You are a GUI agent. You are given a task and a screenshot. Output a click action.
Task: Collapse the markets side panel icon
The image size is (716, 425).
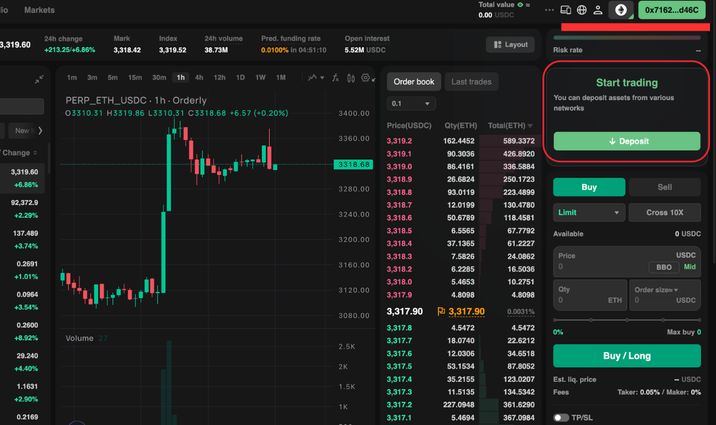pos(39,78)
